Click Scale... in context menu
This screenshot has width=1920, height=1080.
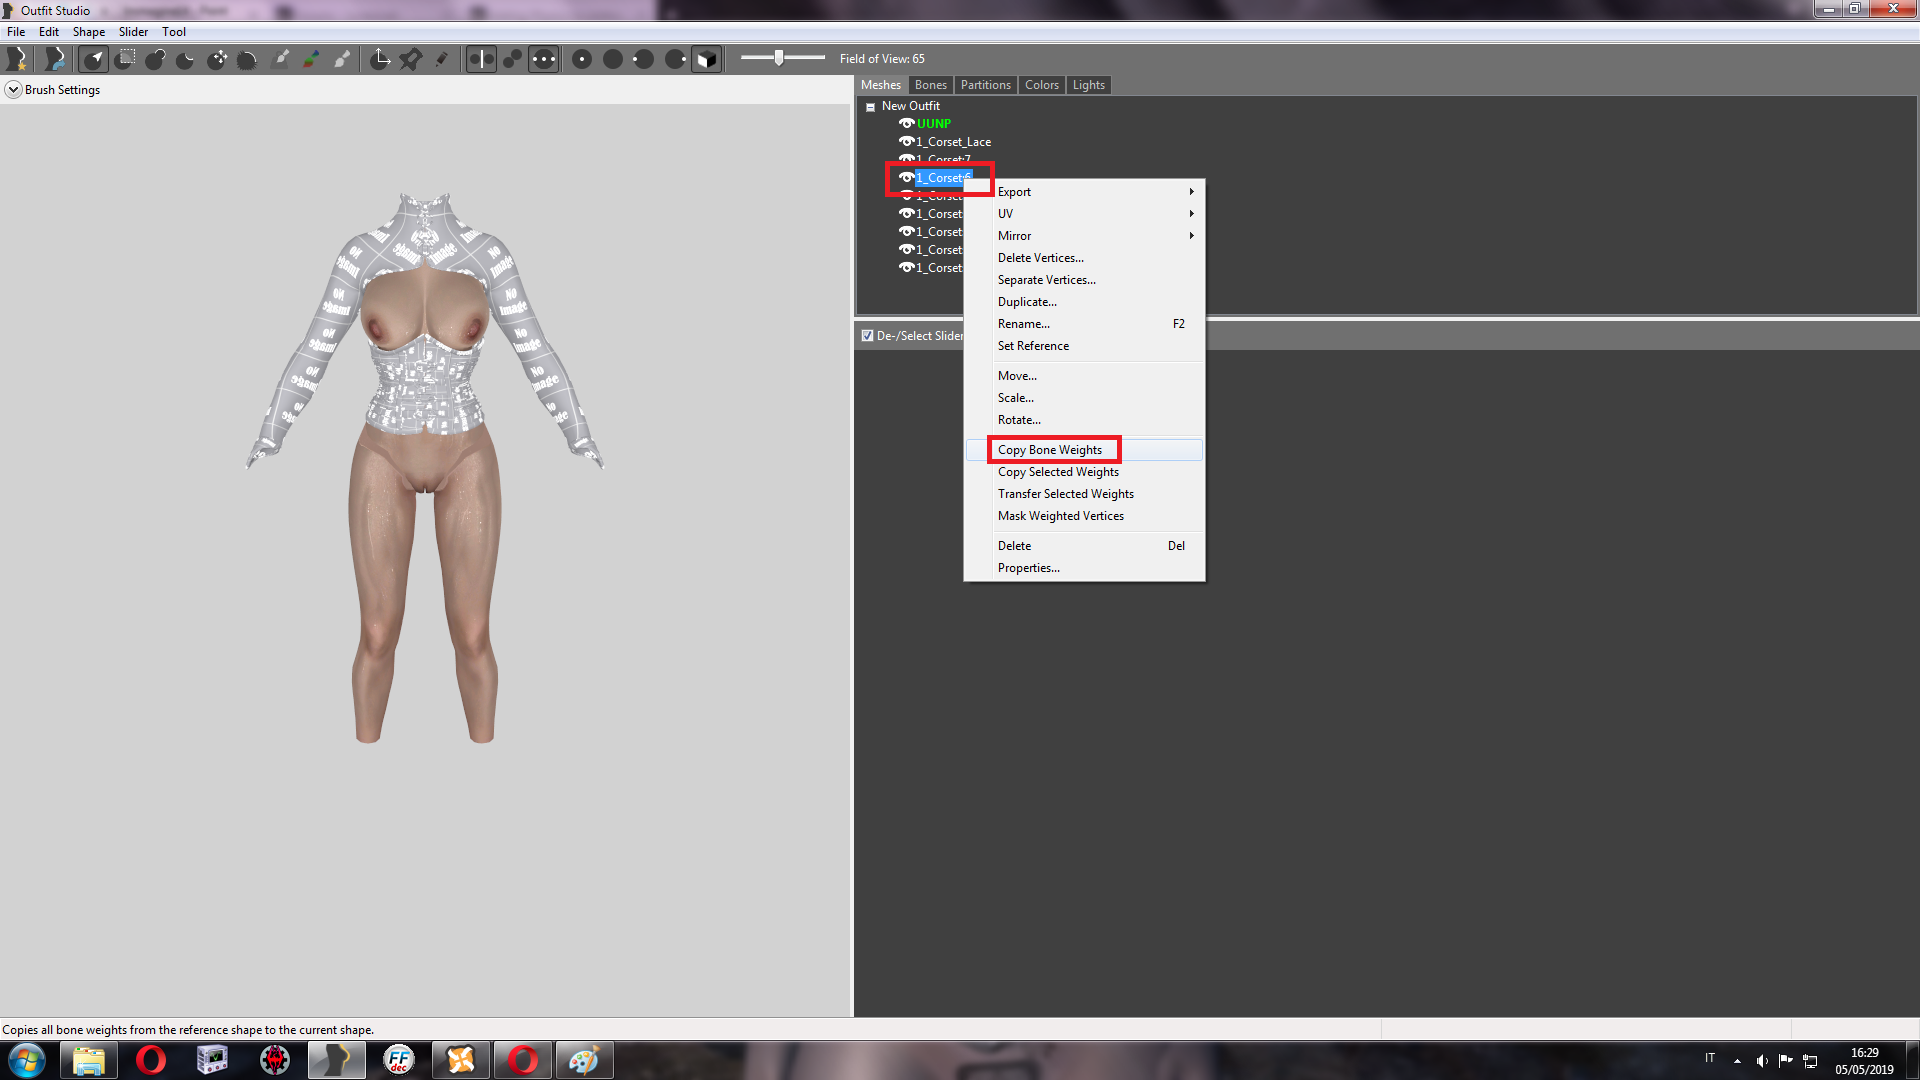1084,398
